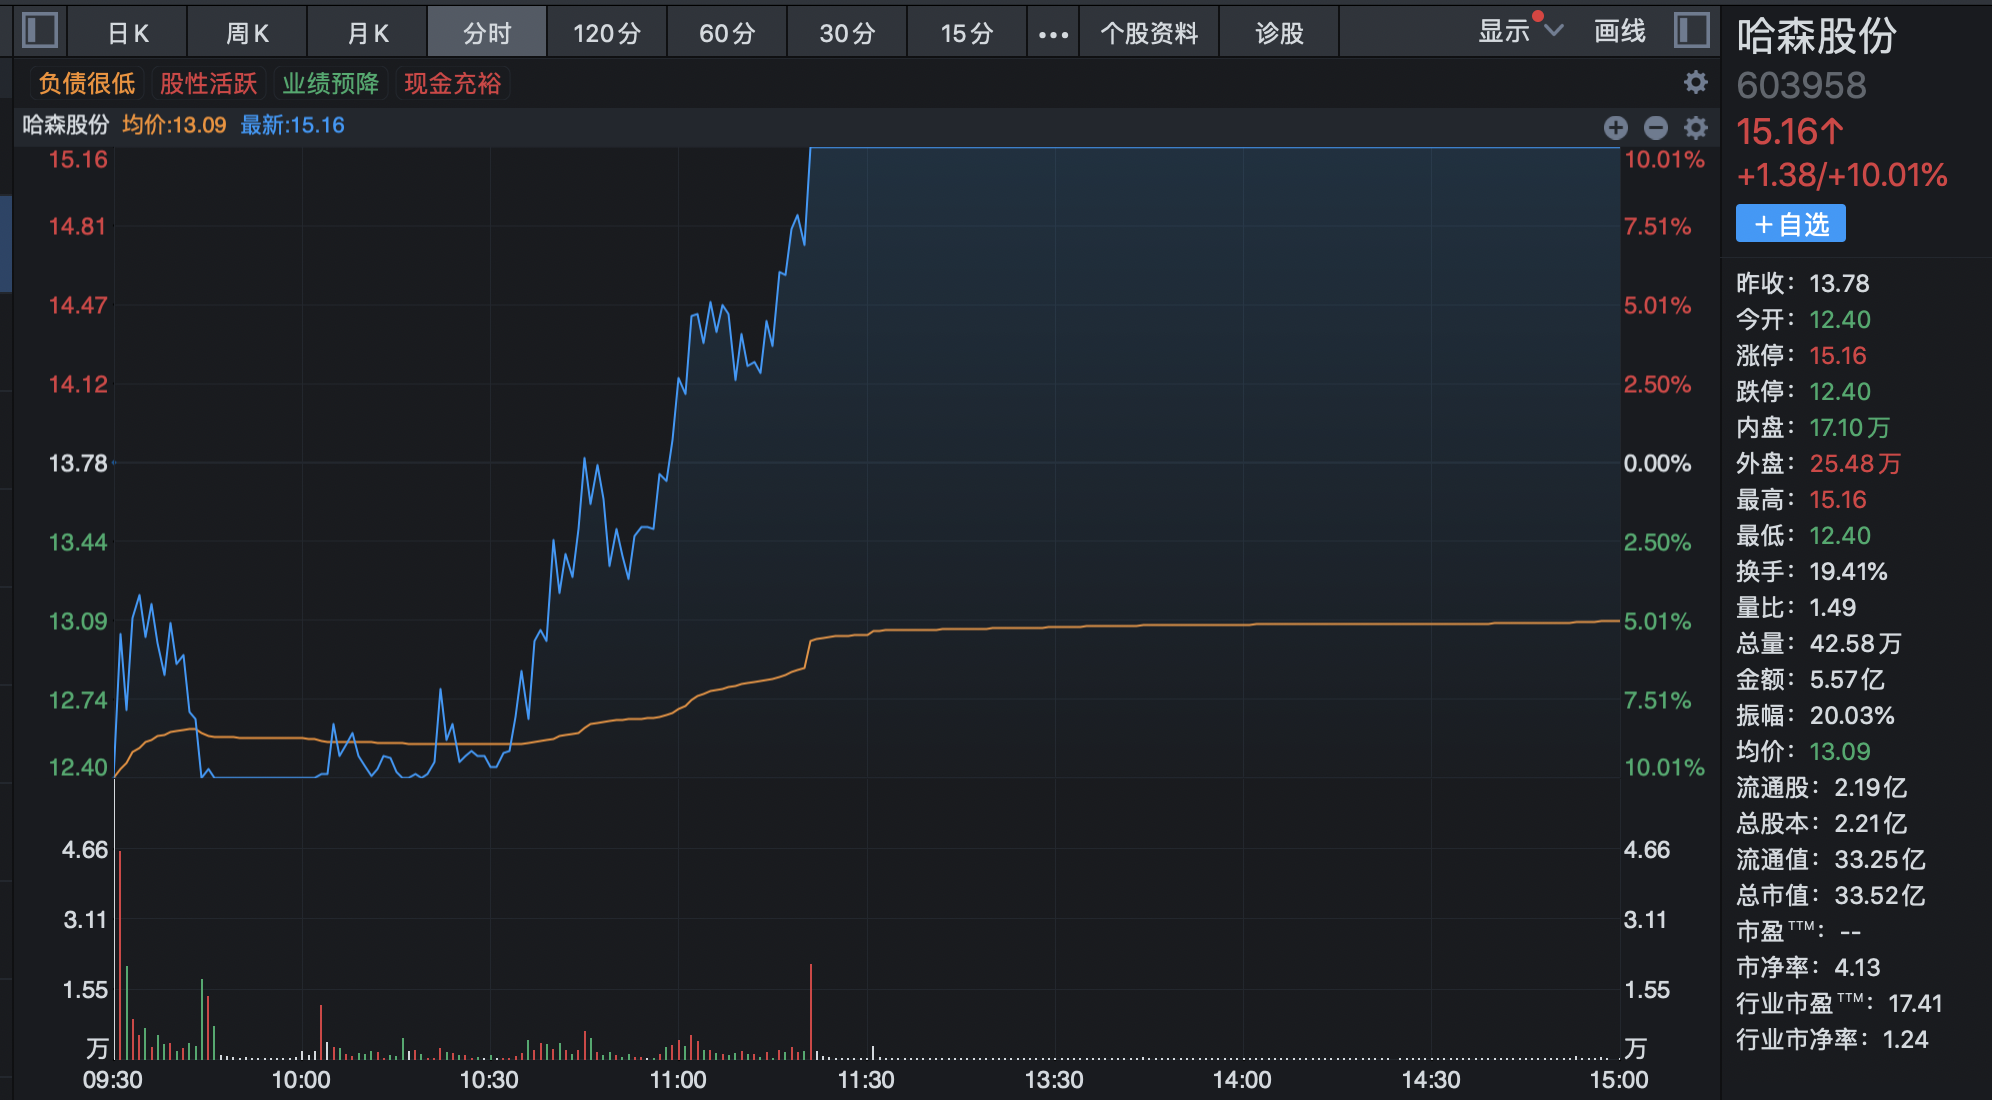
Task: Open the 15分 chart view
Action: click(966, 34)
